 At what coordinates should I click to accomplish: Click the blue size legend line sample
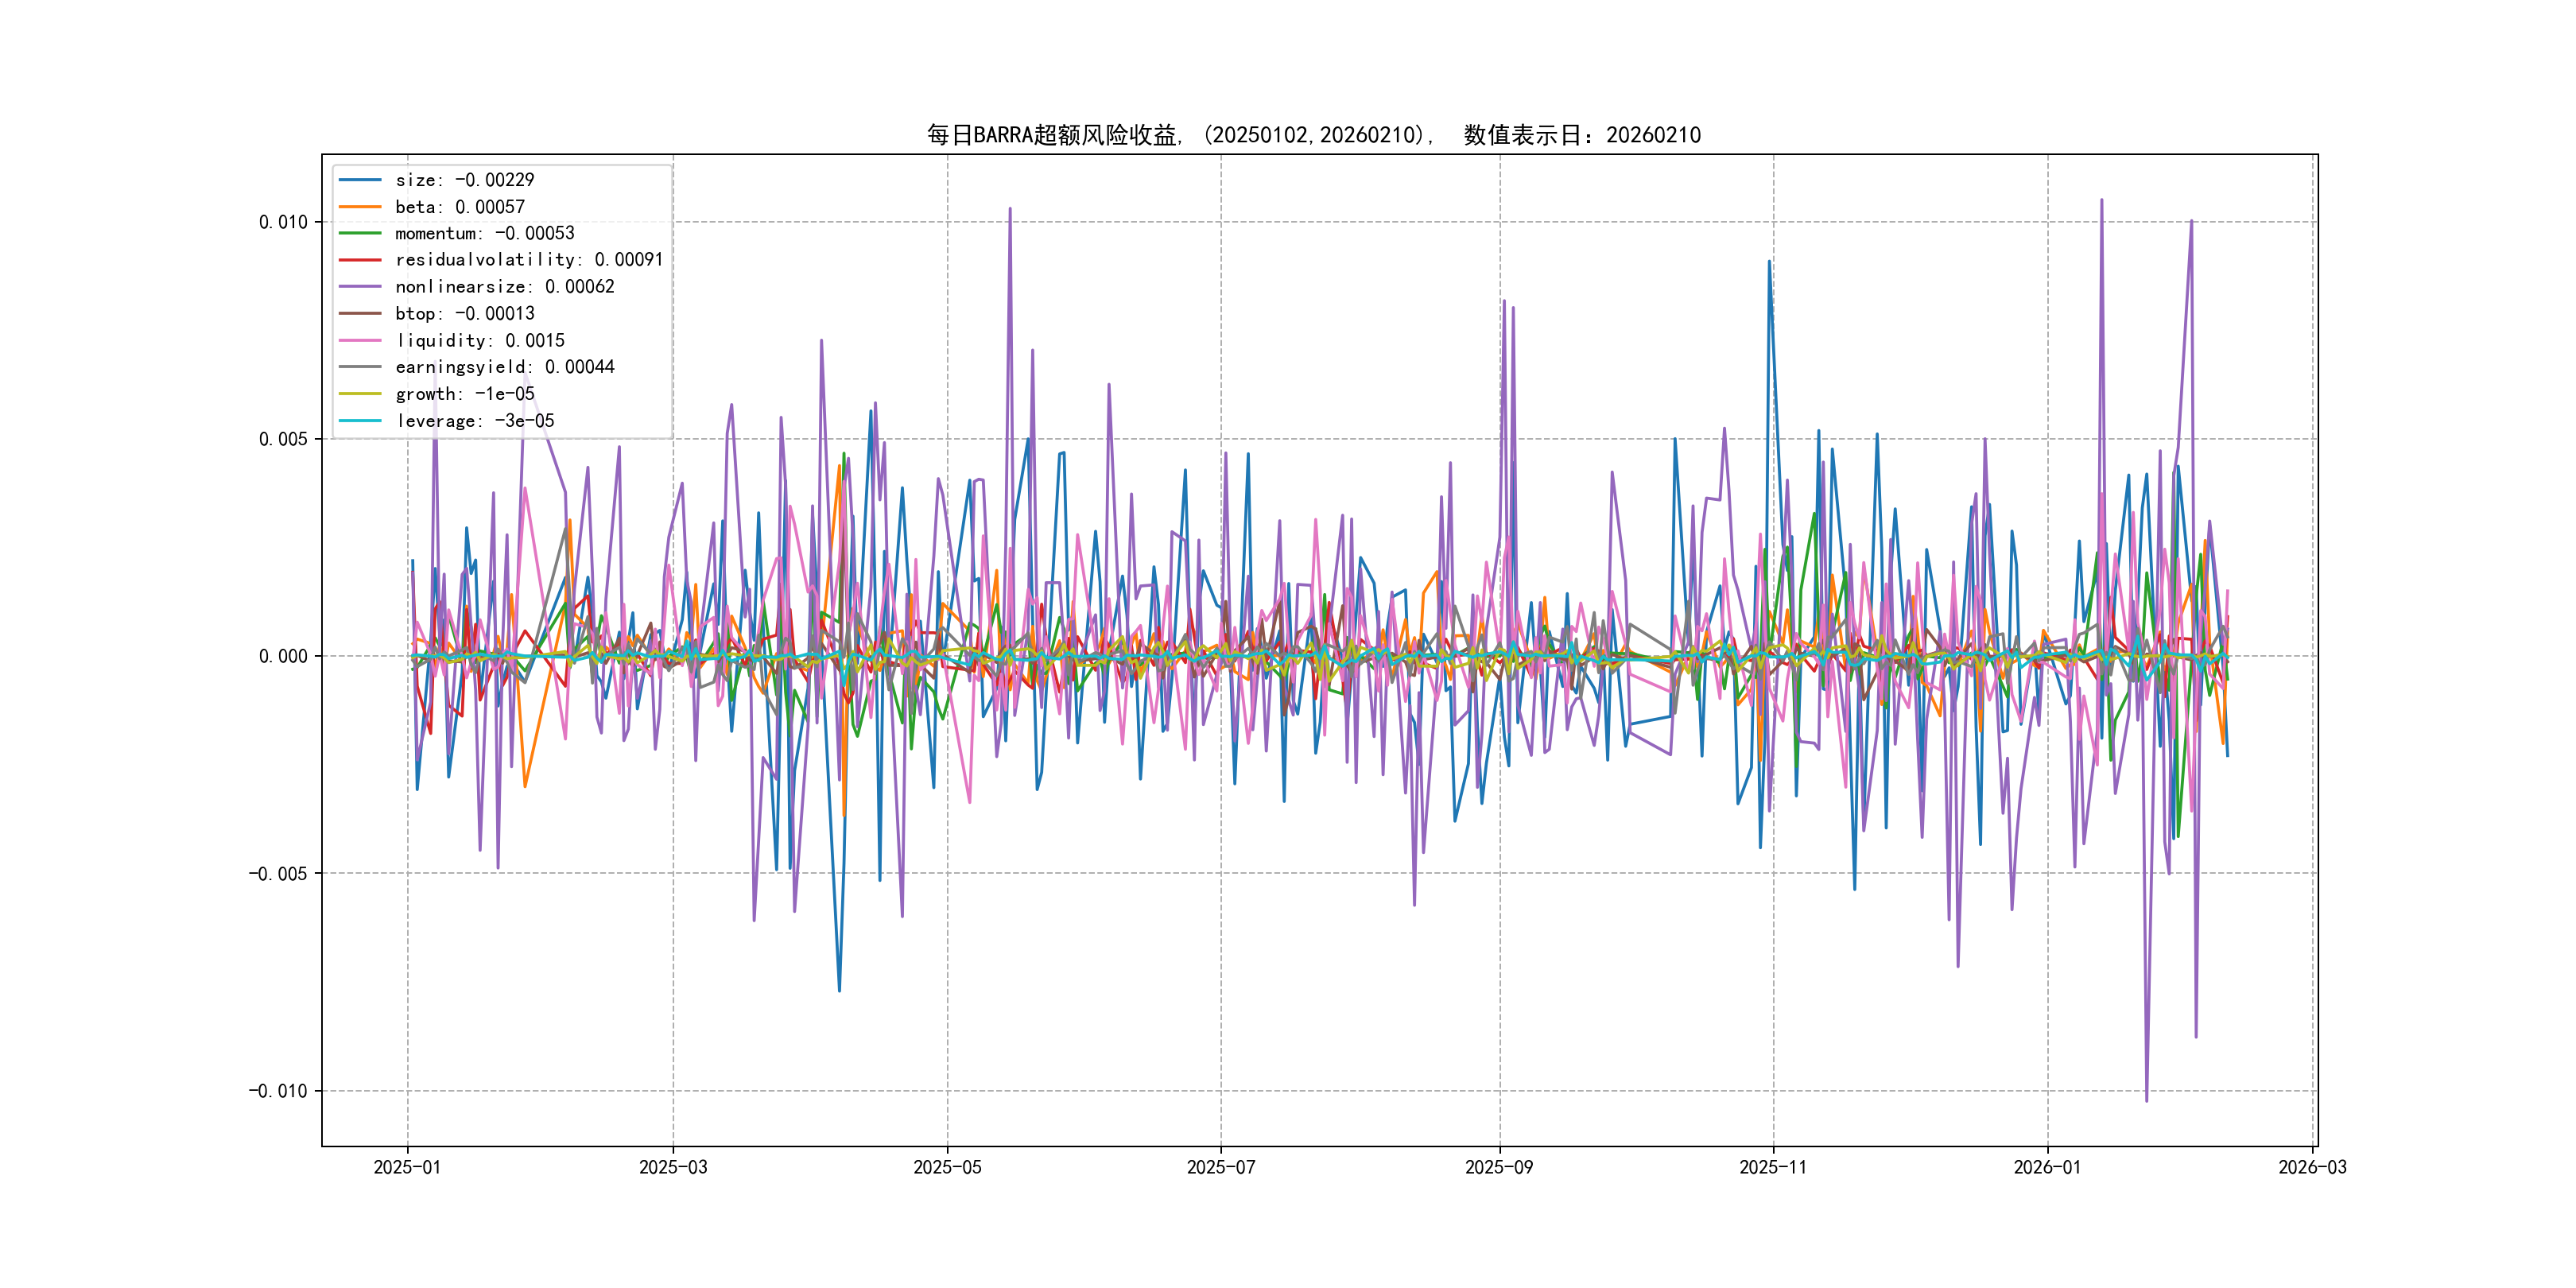pyautogui.click(x=360, y=180)
